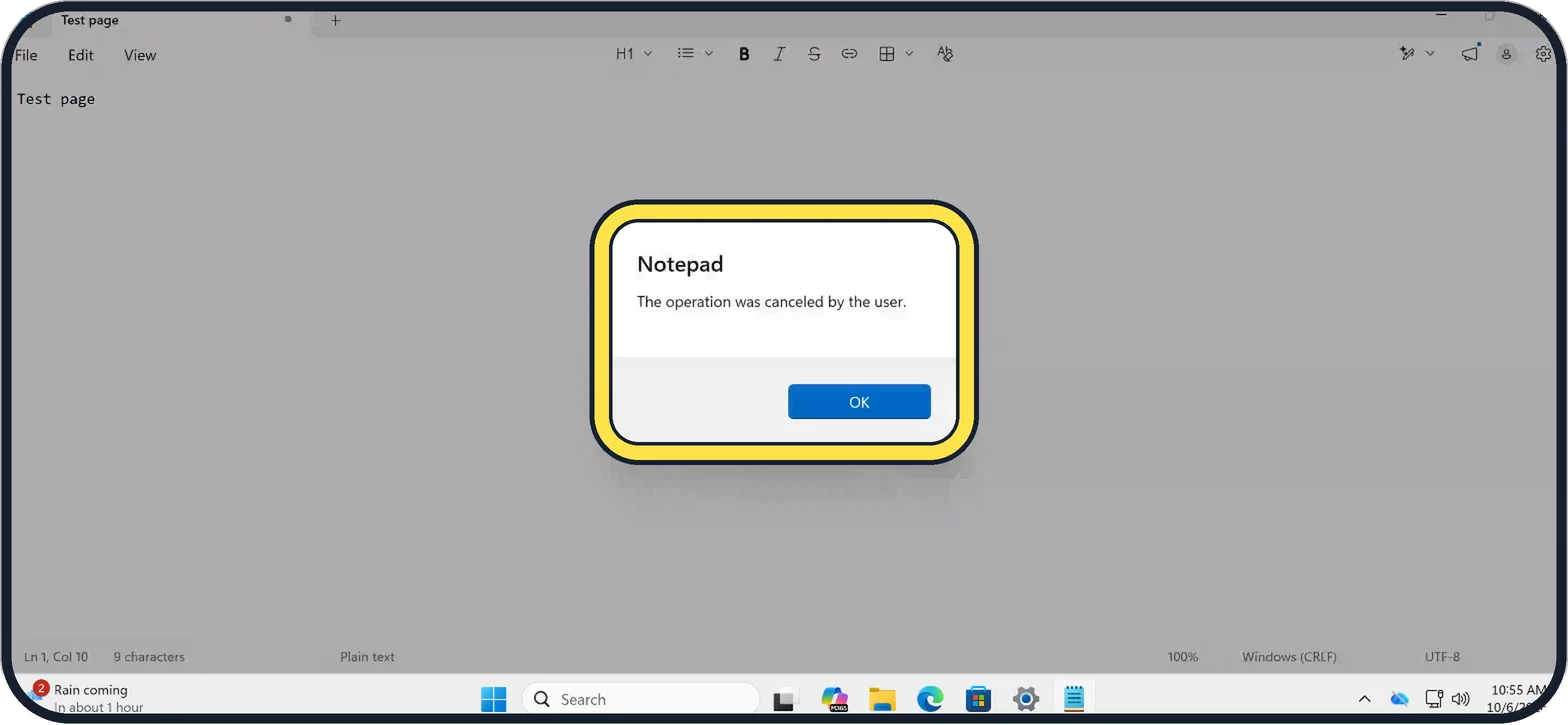Click the taskbar Search box
This screenshot has width=1568, height=725.
click(x=641, y=699)
